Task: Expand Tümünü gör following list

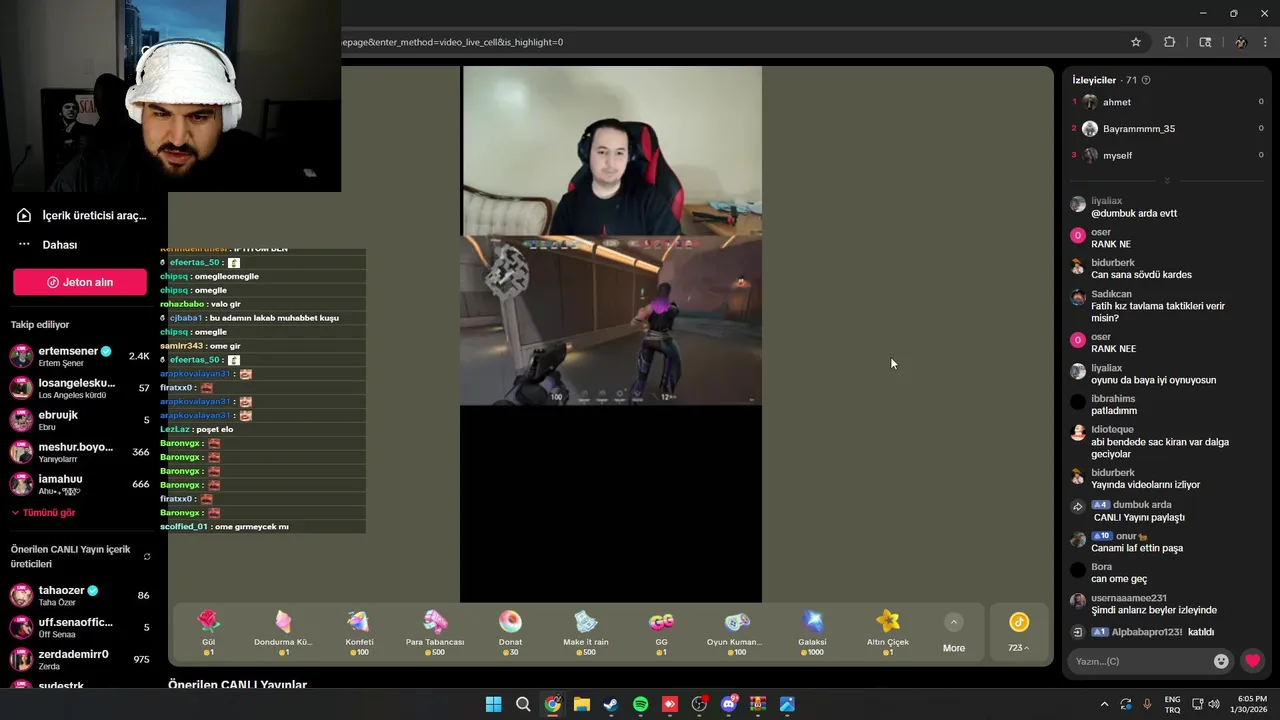Action: (x=43, y=513)
